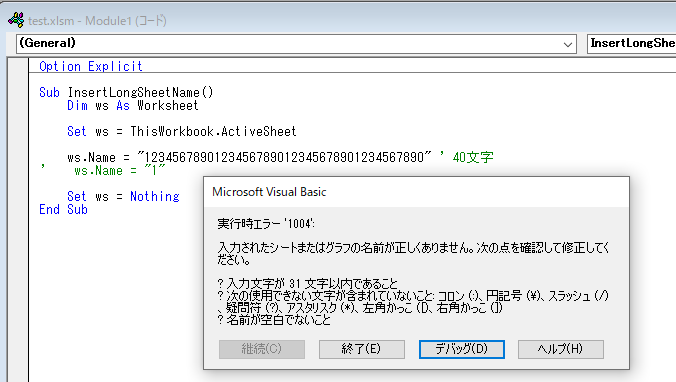The height and width of the screenshot is (382, 676).
Task: Click the デバッグ(D) button
Action: (x=462, y=349)
